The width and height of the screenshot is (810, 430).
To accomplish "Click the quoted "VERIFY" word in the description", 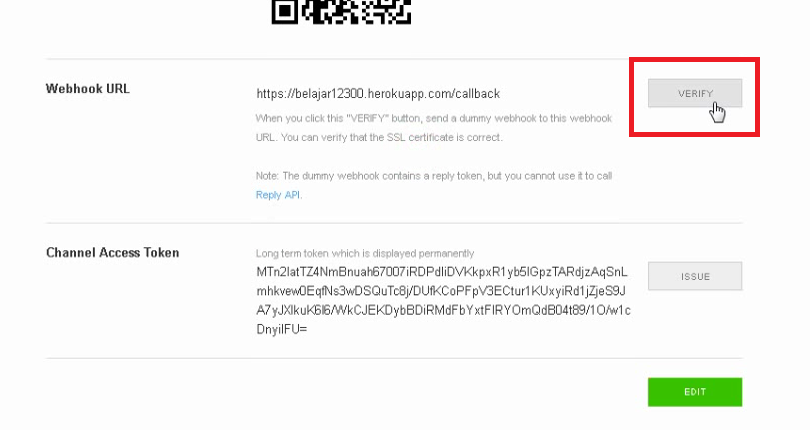I will pyautogui.click(x=367, y=118).
